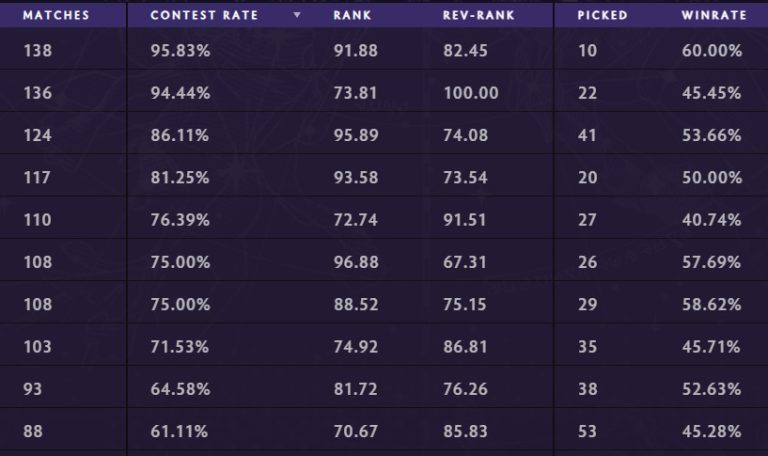Screen dimensions: 768x456
Task: Select the 95.89 rank value
Action: click(x=355, y=135)
